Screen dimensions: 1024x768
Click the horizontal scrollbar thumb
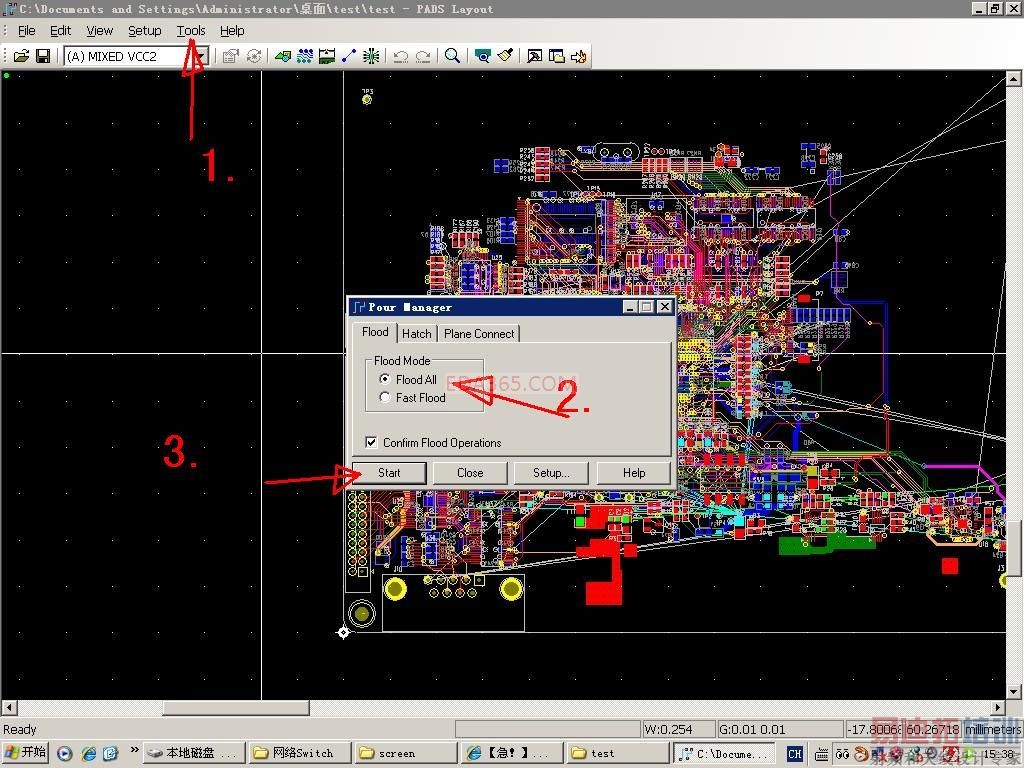pos(235,708)
